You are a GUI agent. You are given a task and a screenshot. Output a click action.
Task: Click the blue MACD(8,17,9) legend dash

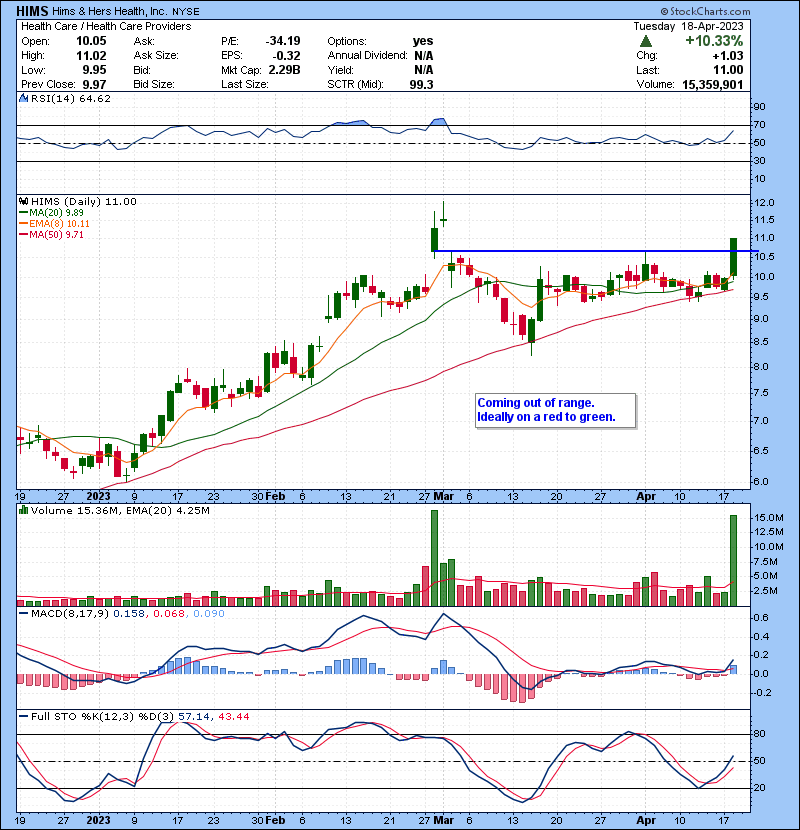tap(23, 614)
